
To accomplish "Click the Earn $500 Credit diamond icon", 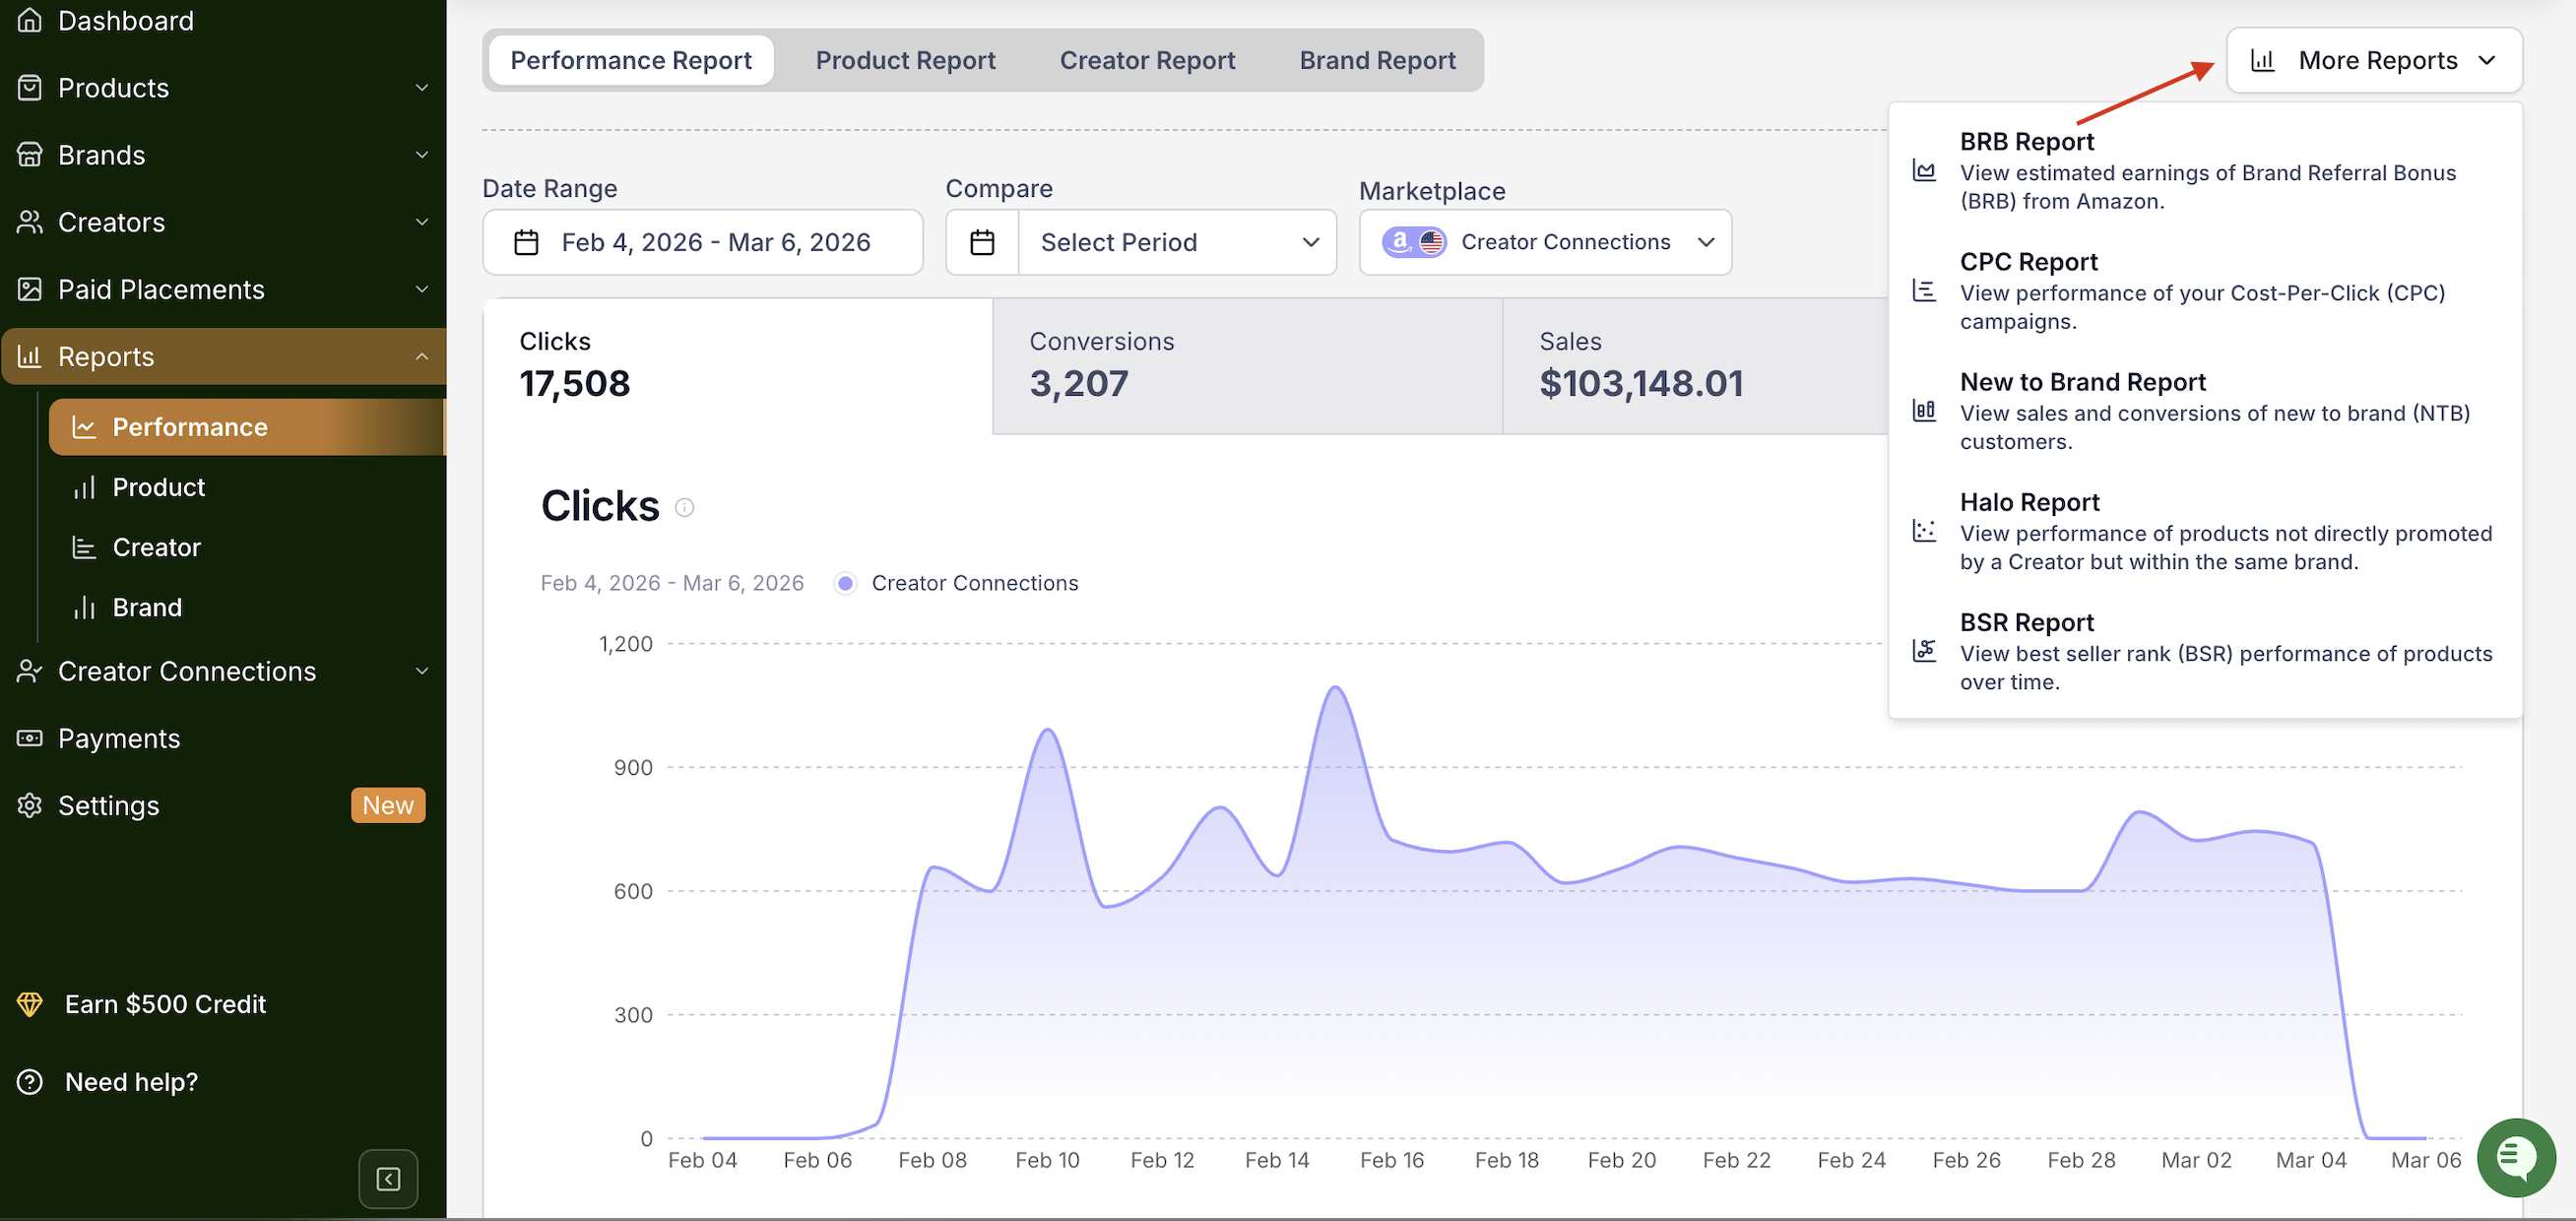I will (x=30, y=1004).
